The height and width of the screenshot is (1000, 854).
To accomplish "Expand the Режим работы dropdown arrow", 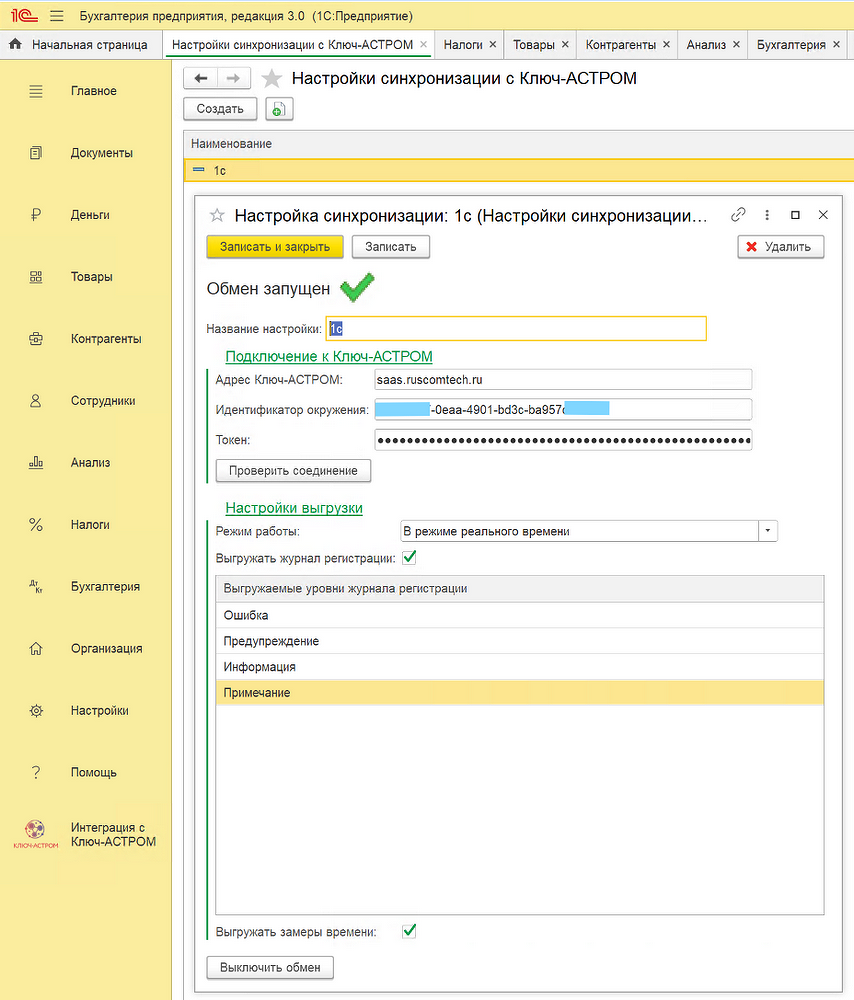I will click(x=768, y=531).
